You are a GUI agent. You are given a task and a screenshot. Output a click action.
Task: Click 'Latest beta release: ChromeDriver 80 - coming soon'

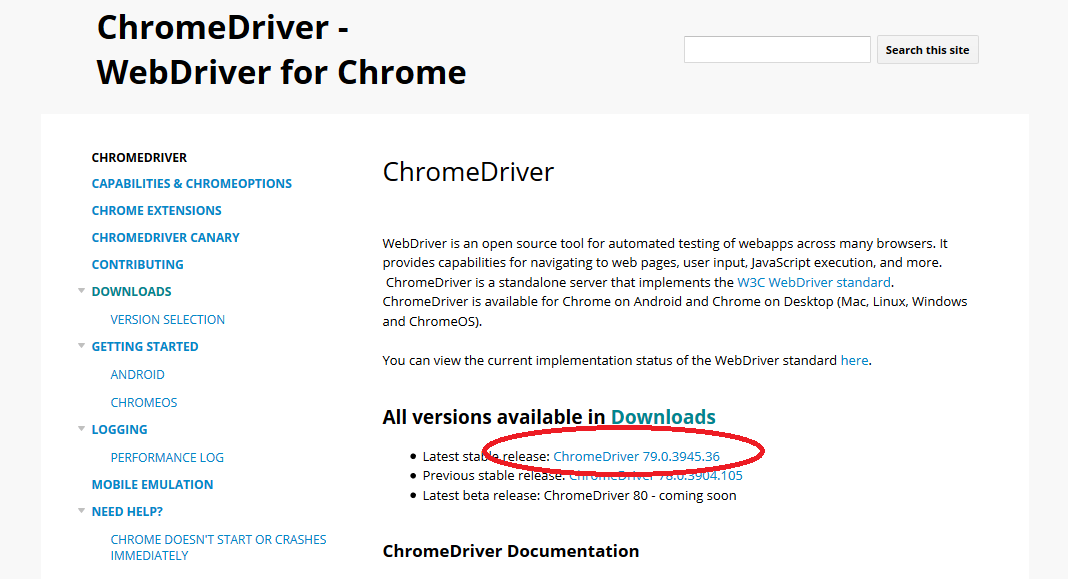coord(580,495)
